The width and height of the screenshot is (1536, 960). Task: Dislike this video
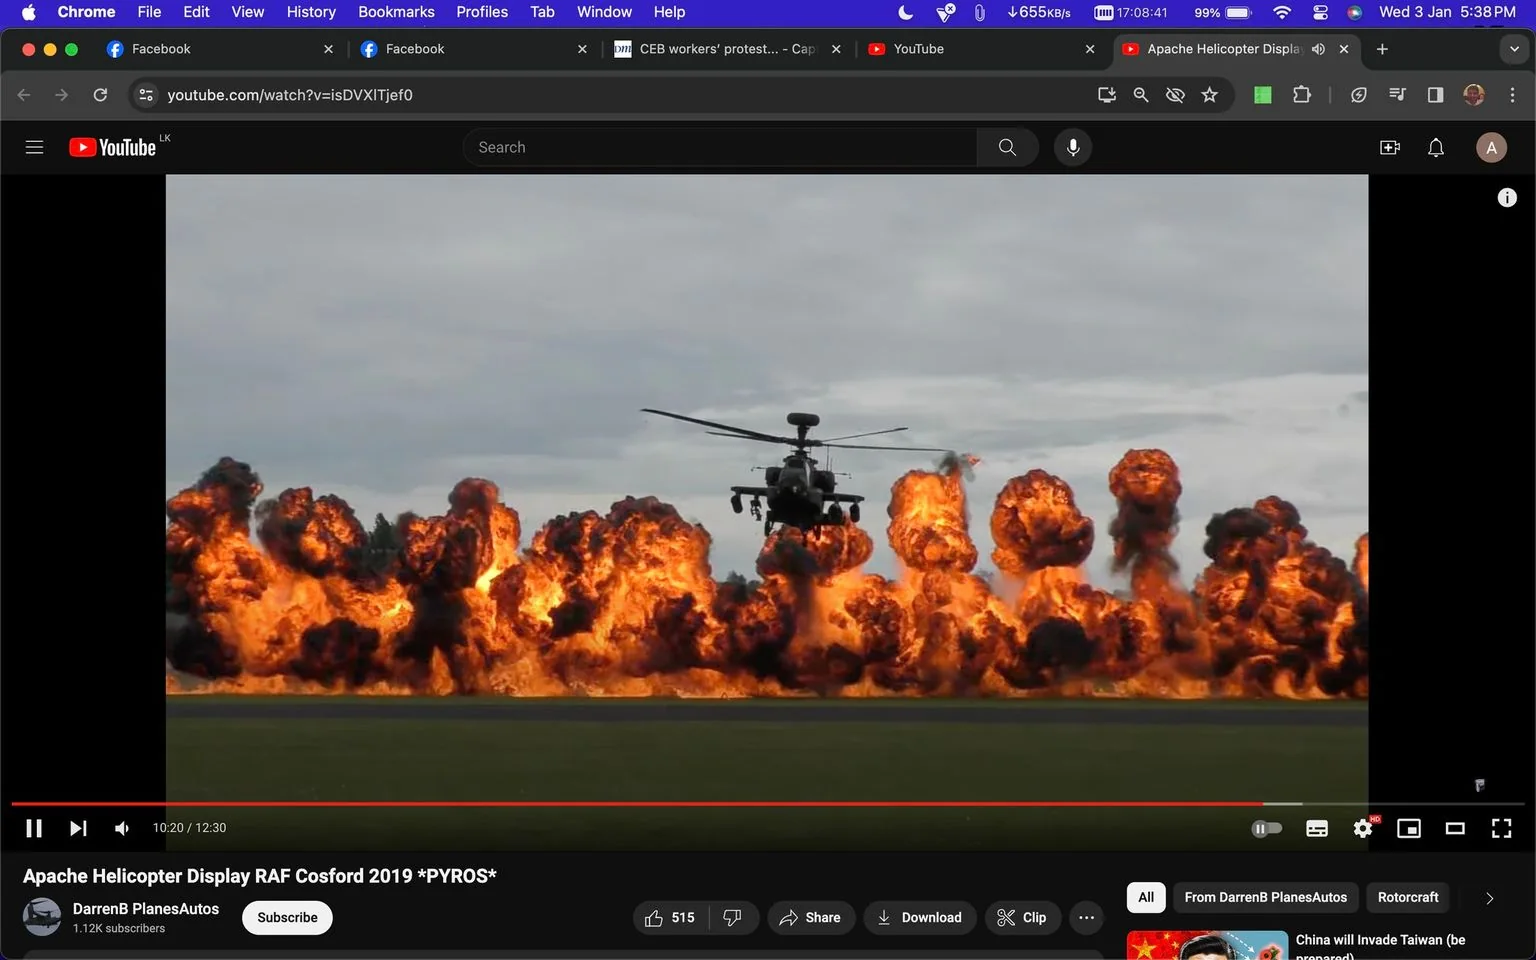click(733, 917)
